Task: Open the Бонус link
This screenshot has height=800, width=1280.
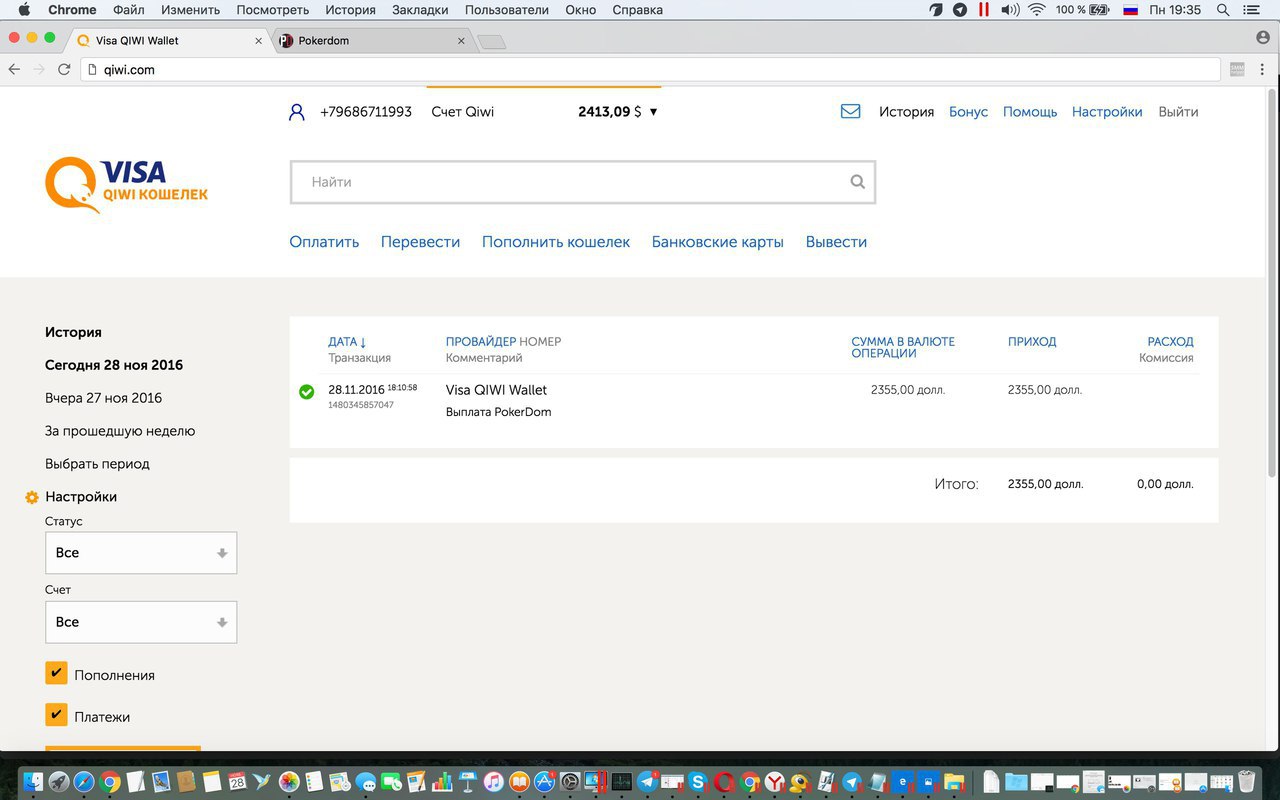Action: pos(968,112)
